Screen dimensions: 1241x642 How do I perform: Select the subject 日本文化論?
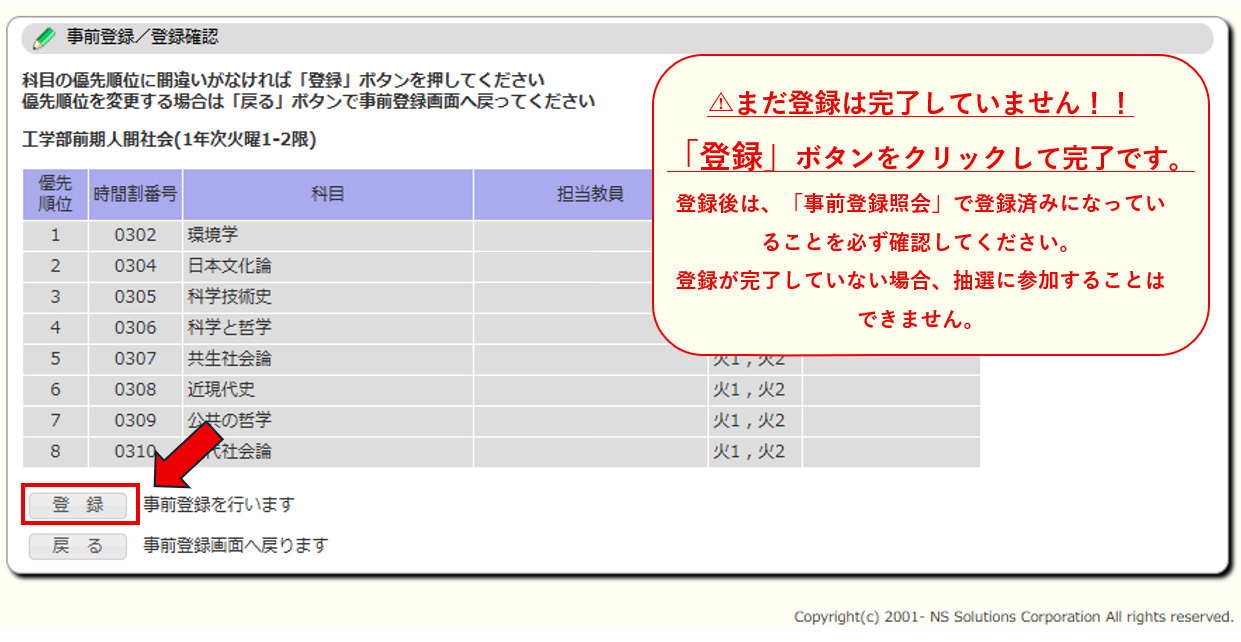point(229,266)
